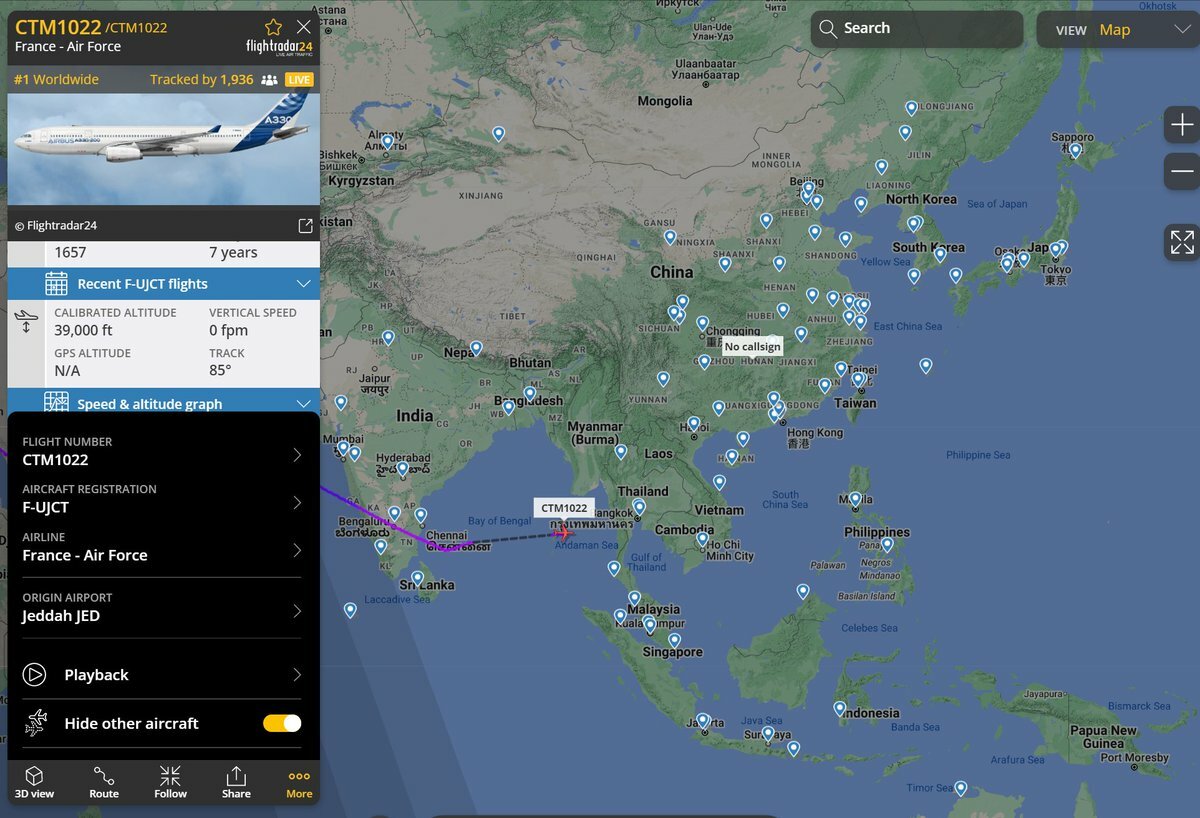Expand Speed & altitude graph section

[x=164, y=404]
